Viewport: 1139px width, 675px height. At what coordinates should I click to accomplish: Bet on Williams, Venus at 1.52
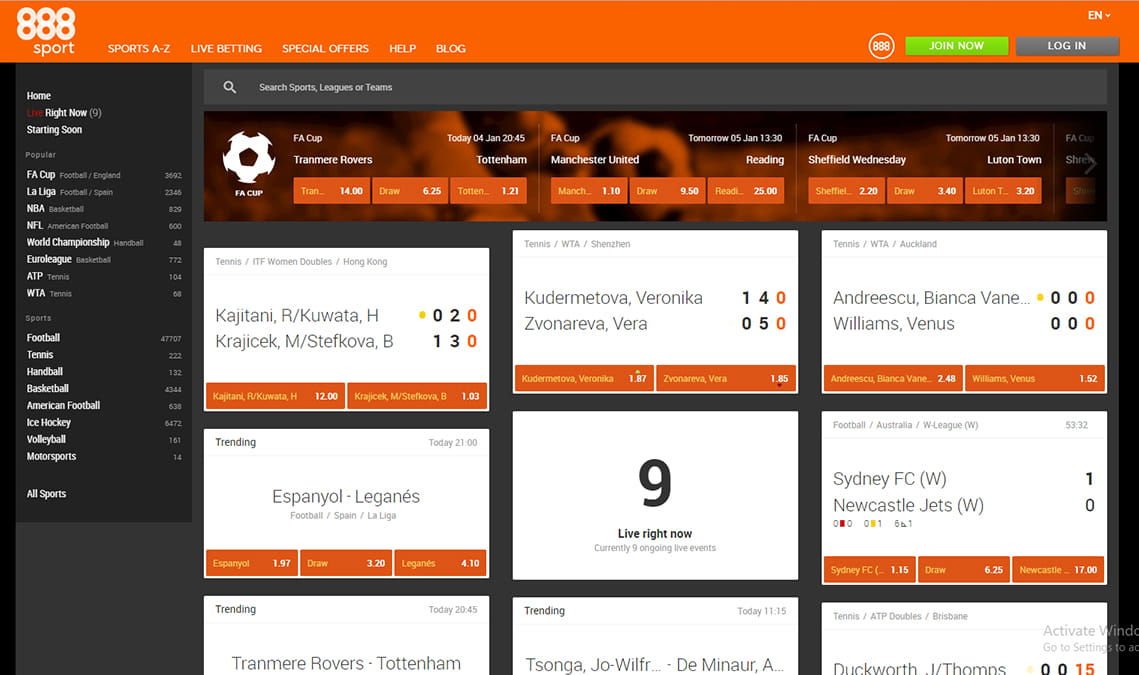pos(1034,379)
